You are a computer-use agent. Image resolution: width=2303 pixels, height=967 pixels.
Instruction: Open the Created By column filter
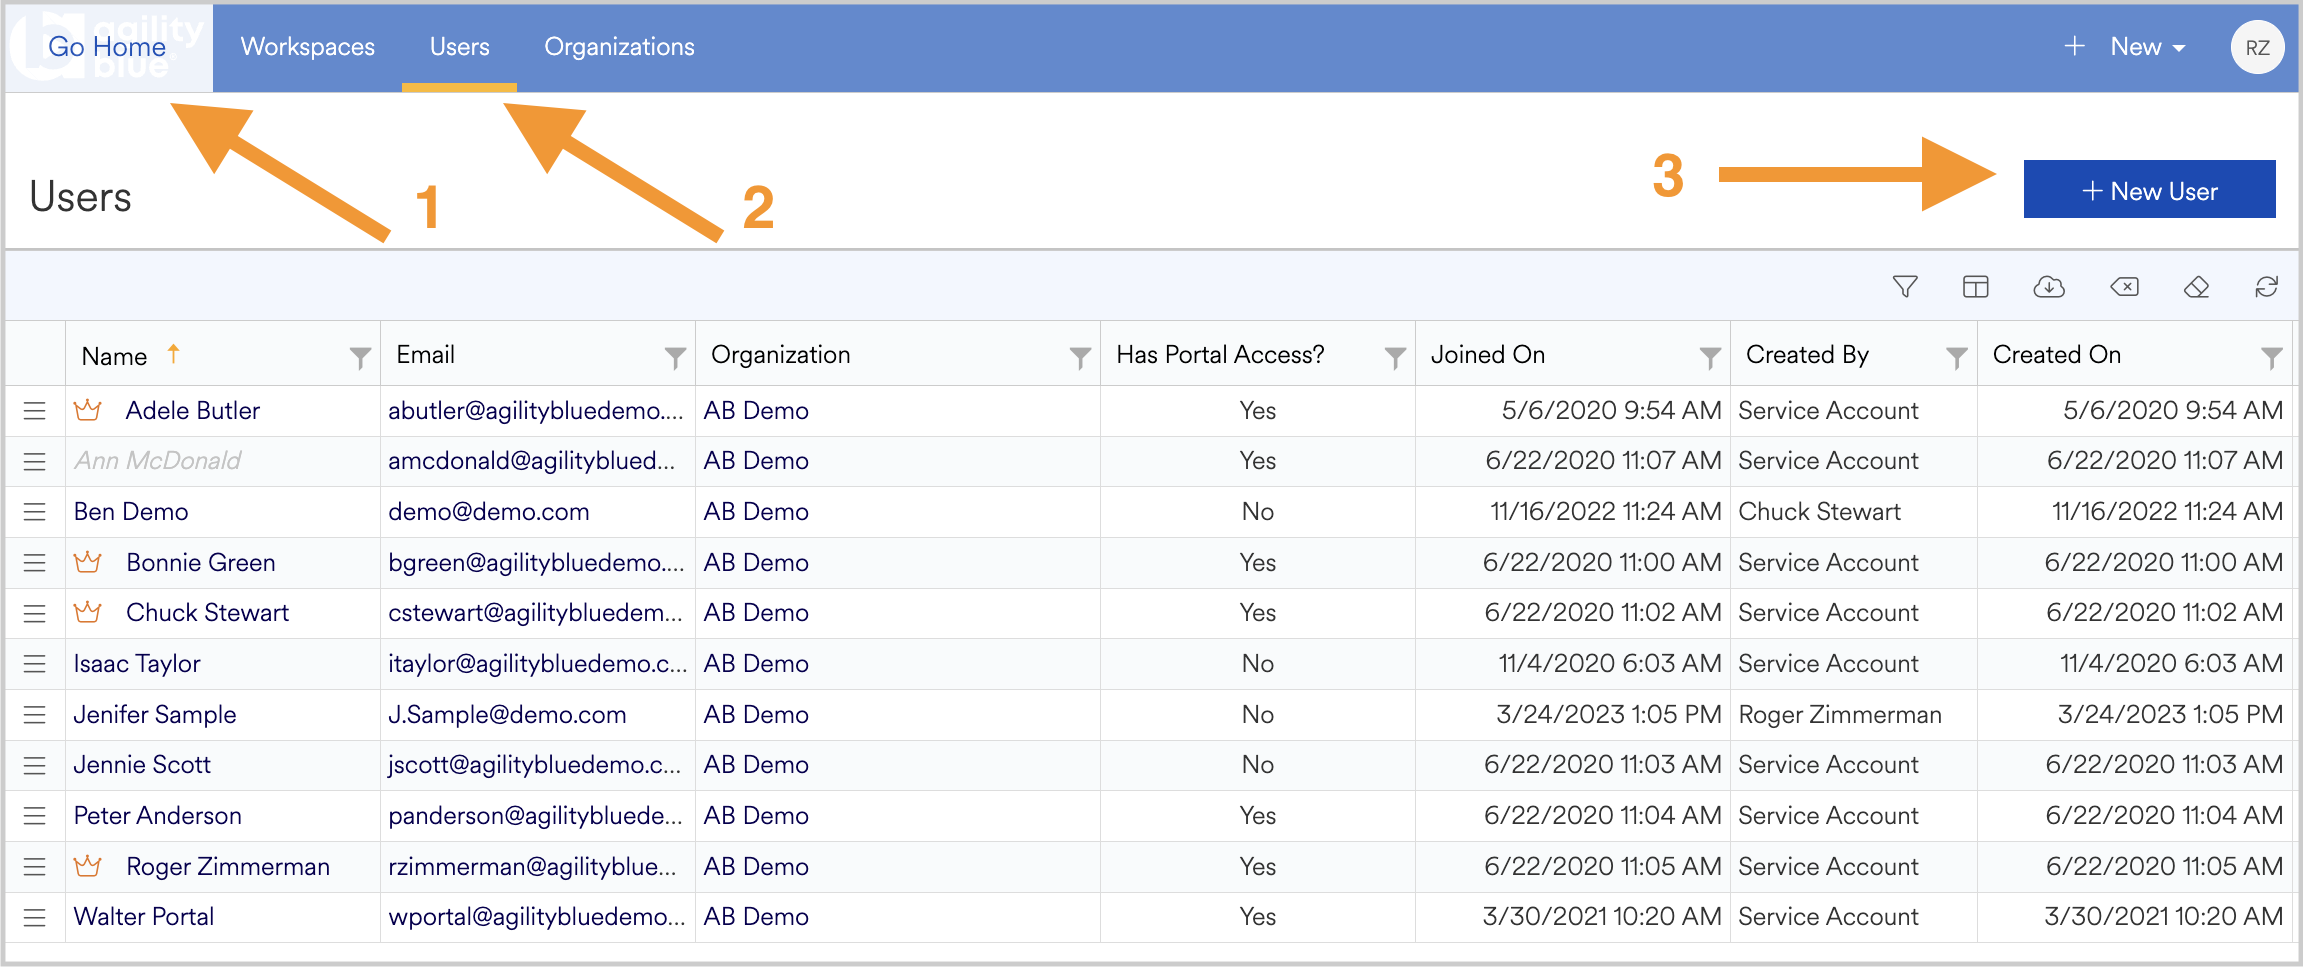(x=1957, y=357)
